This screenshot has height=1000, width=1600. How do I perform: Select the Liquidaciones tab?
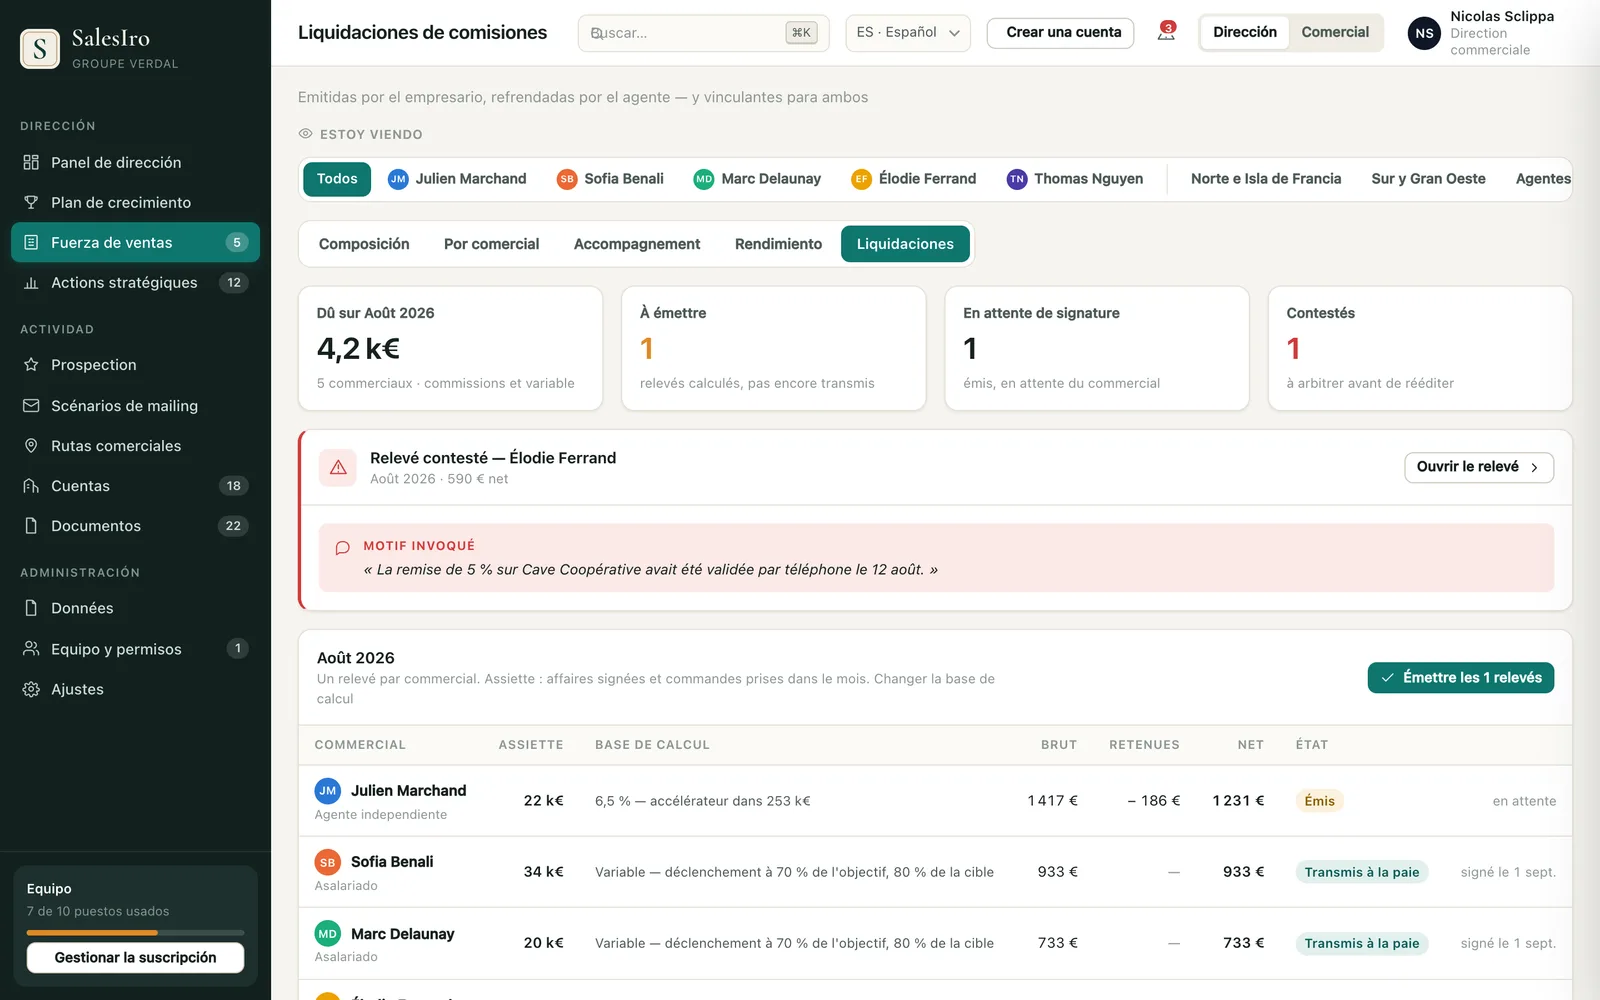pyautogui.click(x=905, y=244)
